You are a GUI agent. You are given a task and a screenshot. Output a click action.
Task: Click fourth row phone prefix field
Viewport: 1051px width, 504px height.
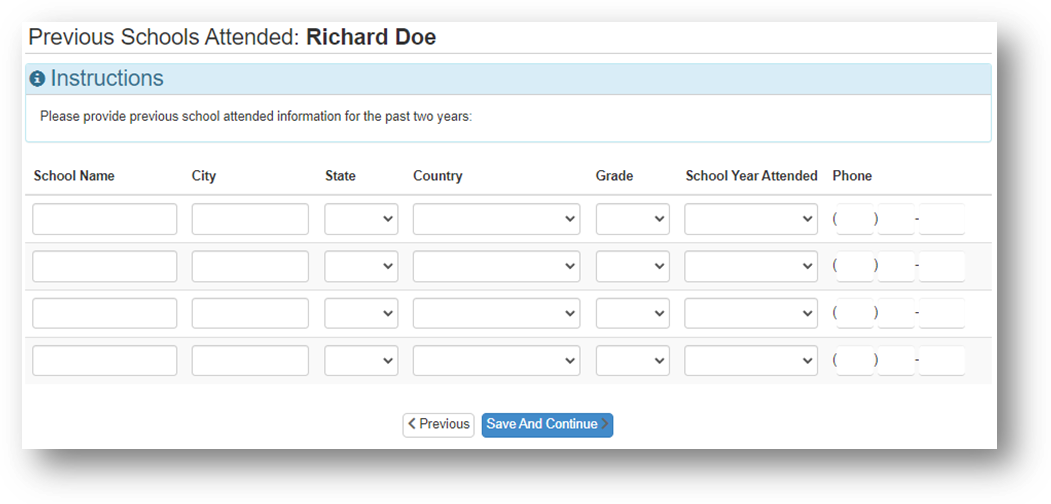point(896,361)
